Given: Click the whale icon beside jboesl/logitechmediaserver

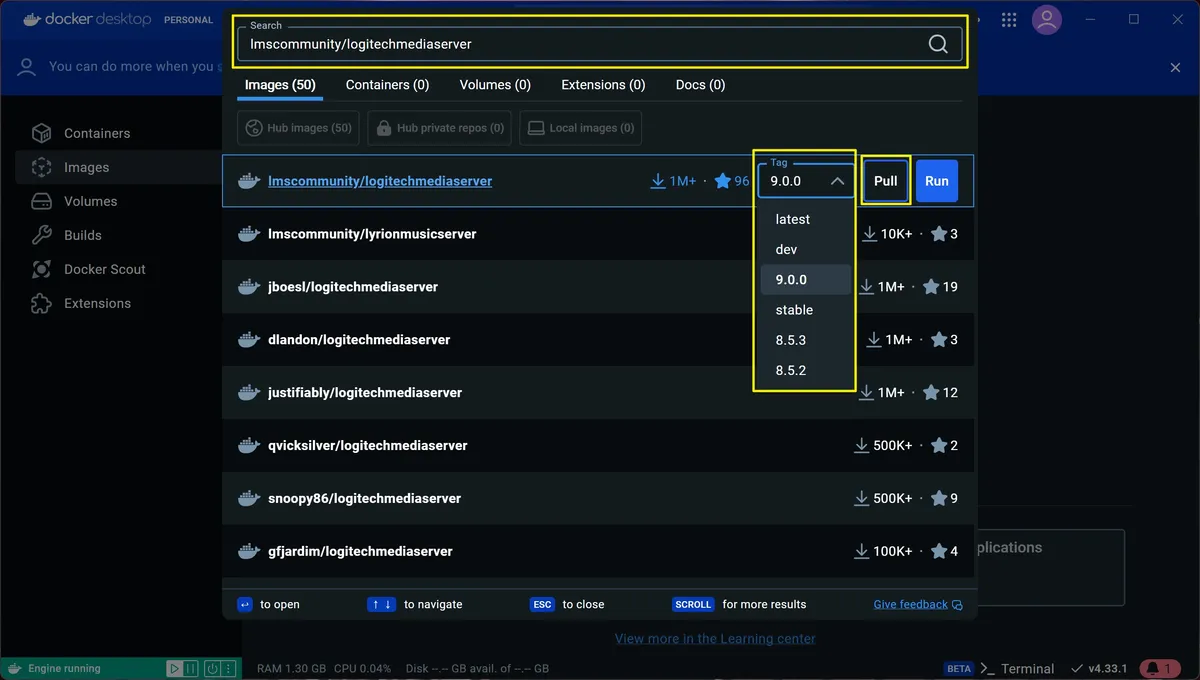Looking at the screenshot, I should pyautogui.click(x=249, y=287).
